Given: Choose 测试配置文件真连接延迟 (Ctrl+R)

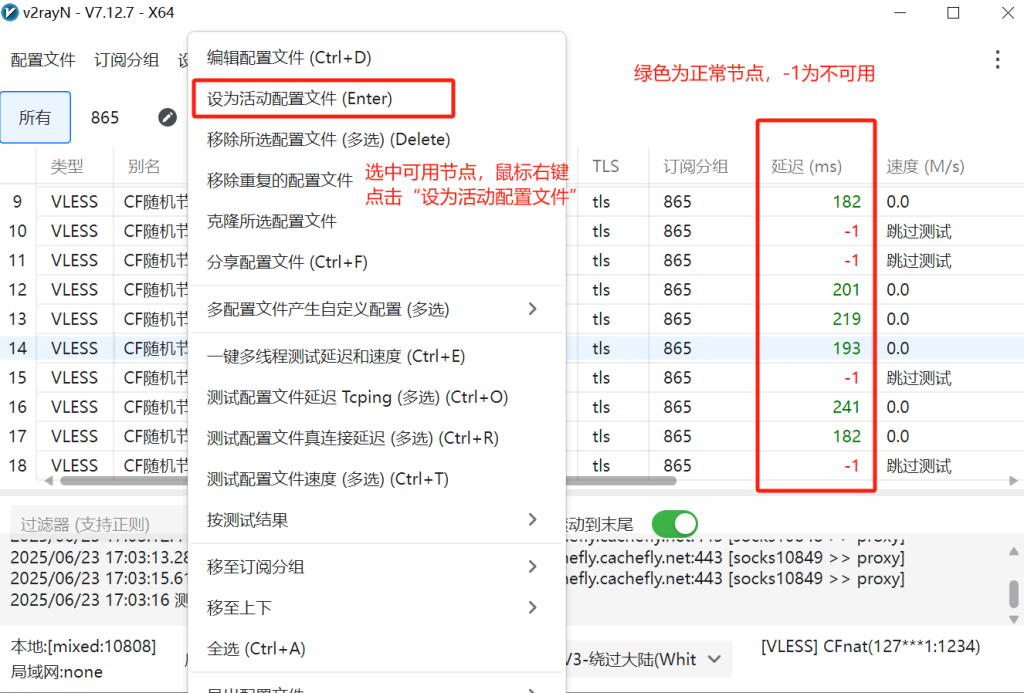Looking at the screenshot, I should [x=377, y=438].
